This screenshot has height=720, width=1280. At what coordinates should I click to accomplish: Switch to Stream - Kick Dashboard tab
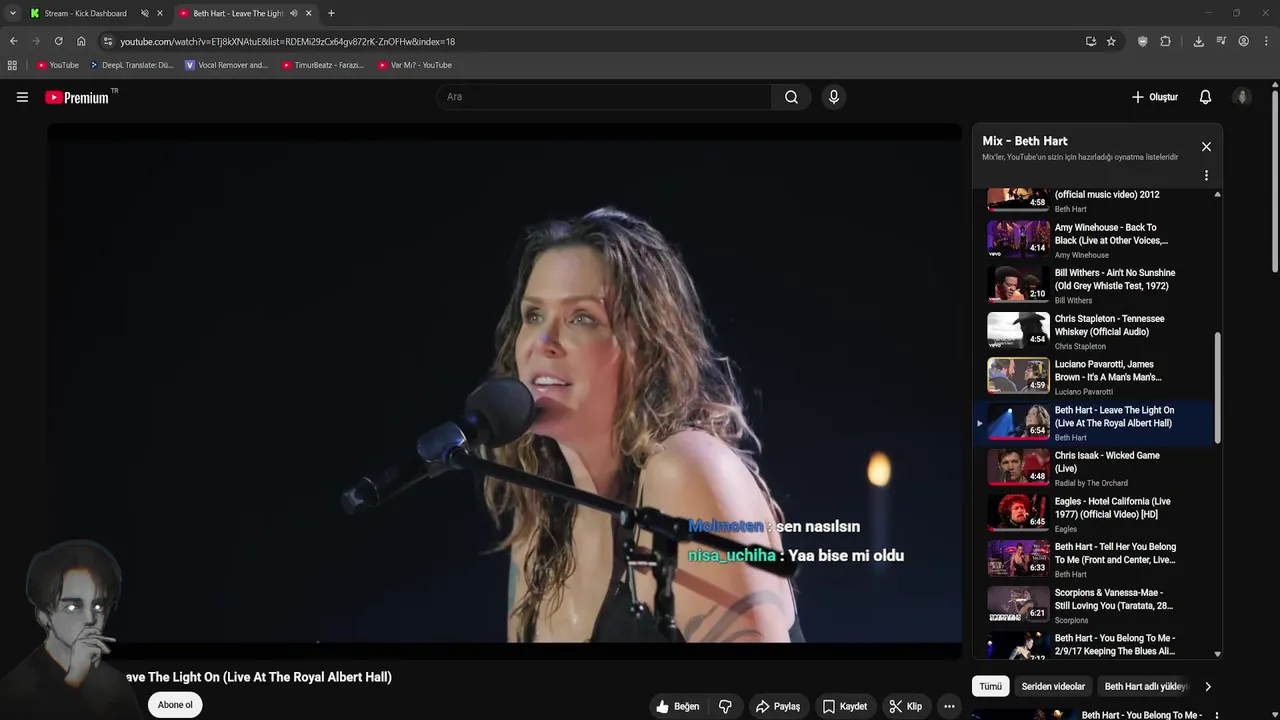click(x=85, y=13)
